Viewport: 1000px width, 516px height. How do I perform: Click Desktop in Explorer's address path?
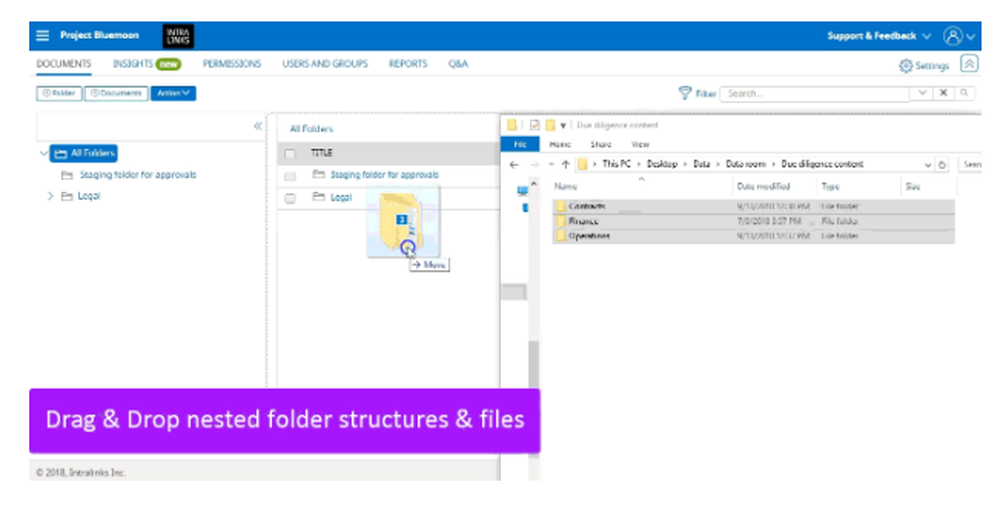click(x=662, y=164)
